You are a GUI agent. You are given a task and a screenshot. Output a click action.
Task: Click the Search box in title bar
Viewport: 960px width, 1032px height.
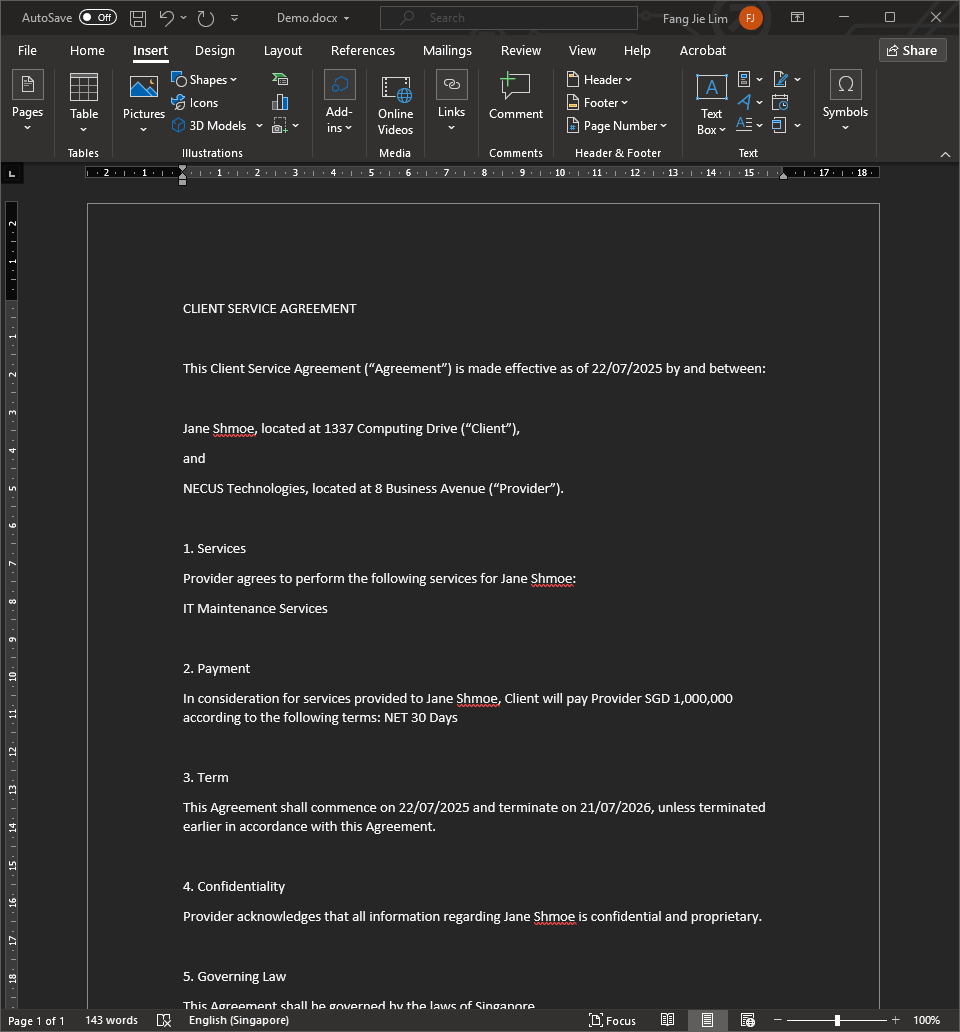(x=509, y=18)
